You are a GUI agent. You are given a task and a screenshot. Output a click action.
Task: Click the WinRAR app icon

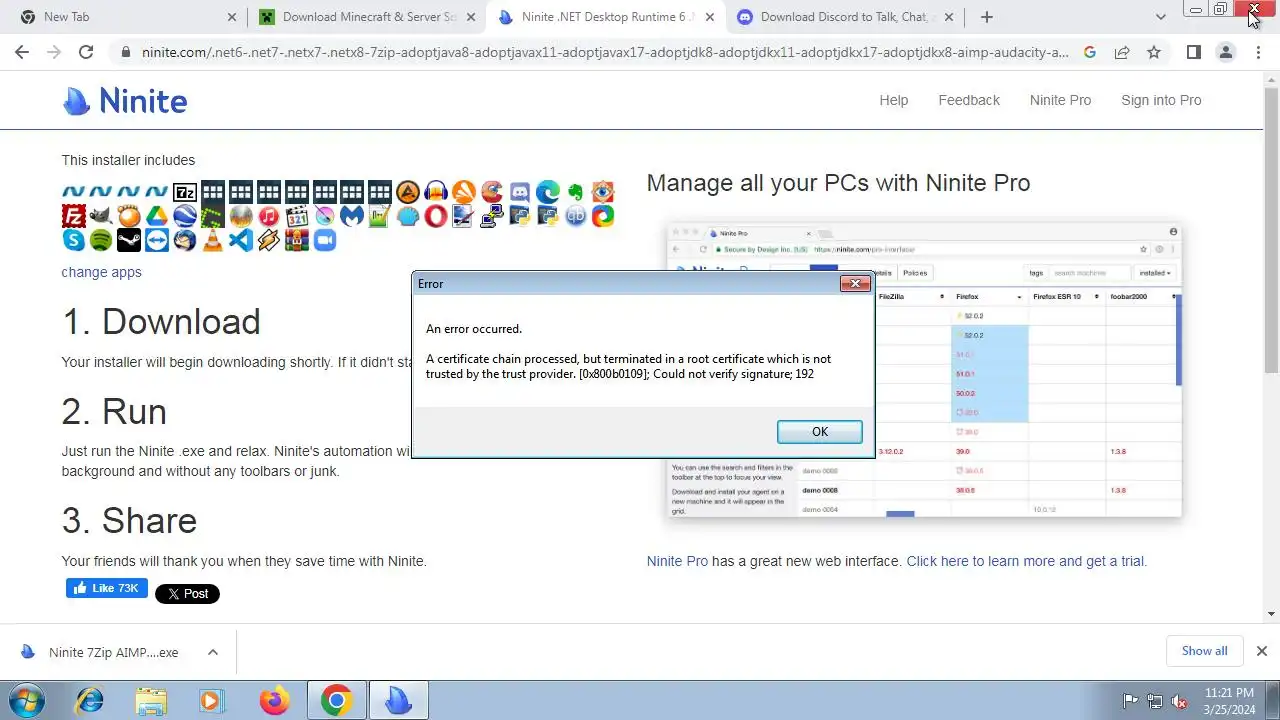296,240
